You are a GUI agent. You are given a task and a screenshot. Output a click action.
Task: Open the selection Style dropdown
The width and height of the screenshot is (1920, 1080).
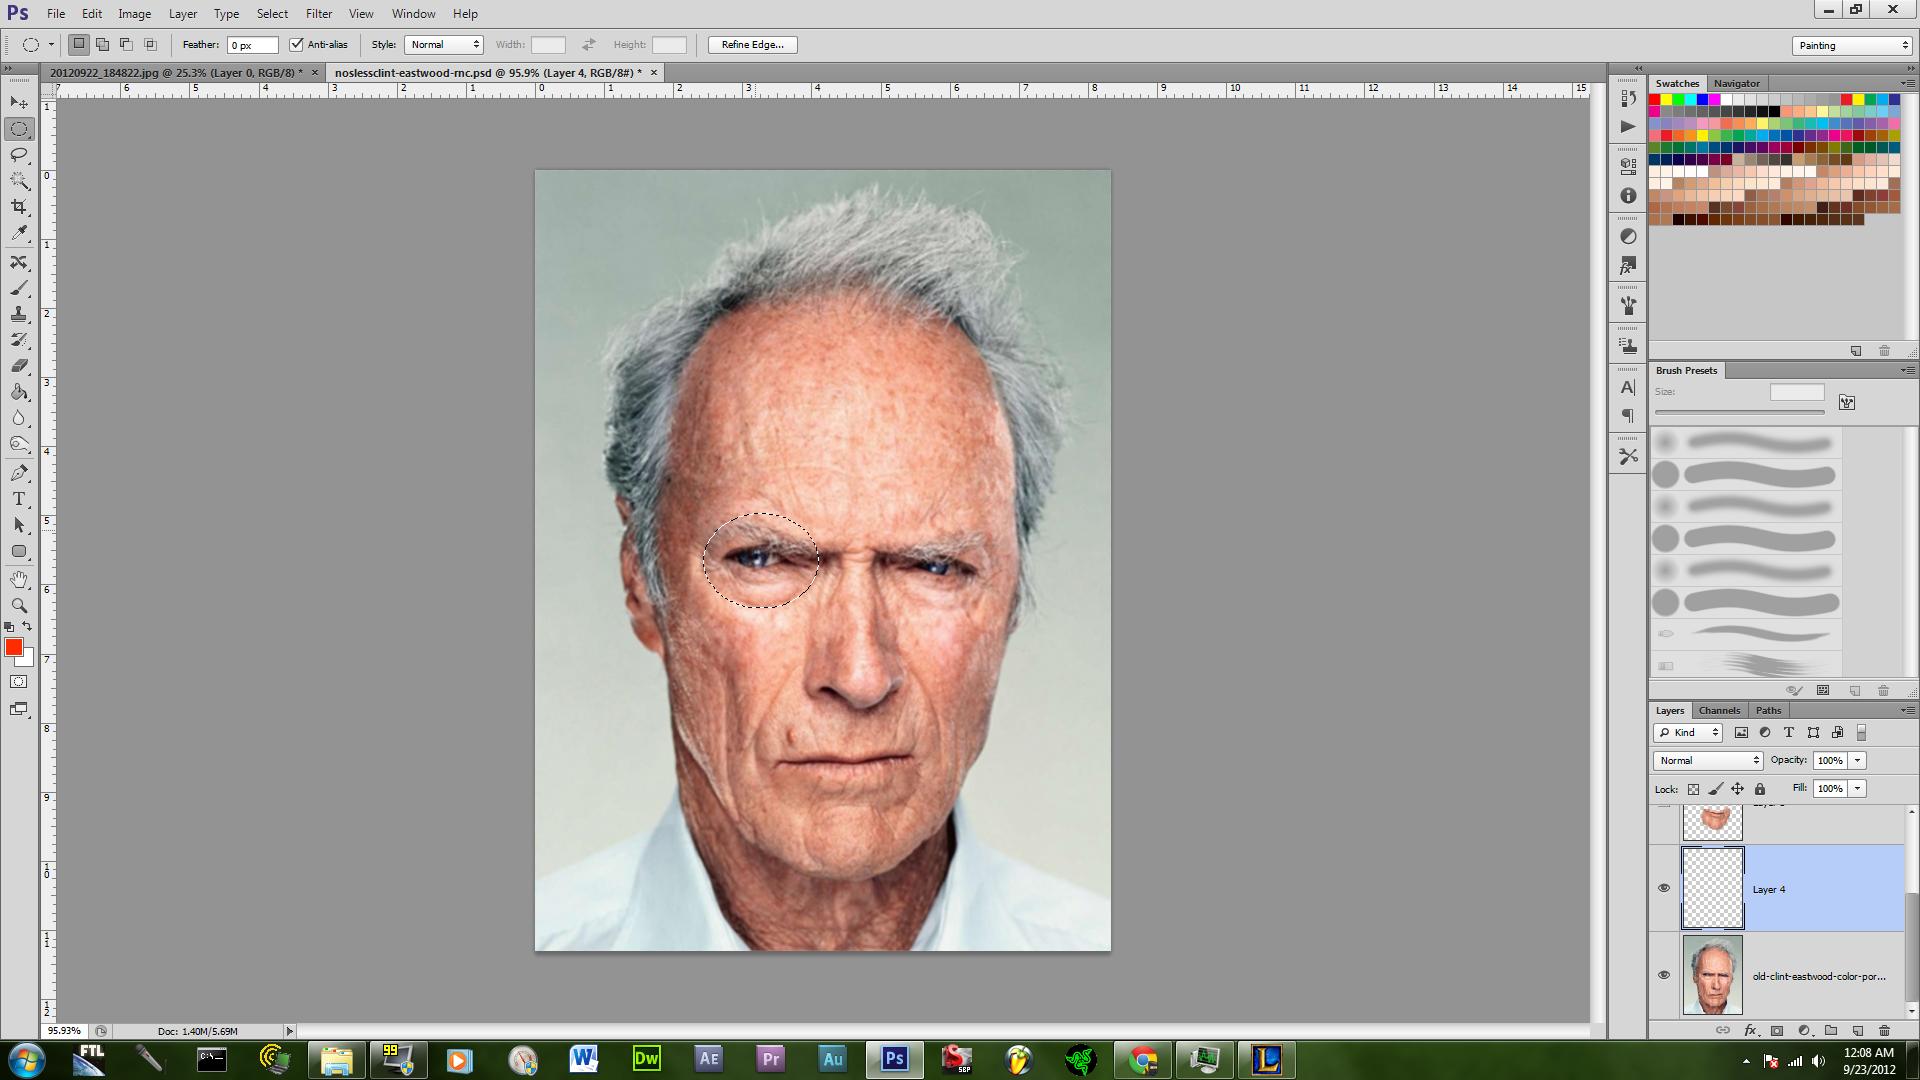[x=444, y=45]
